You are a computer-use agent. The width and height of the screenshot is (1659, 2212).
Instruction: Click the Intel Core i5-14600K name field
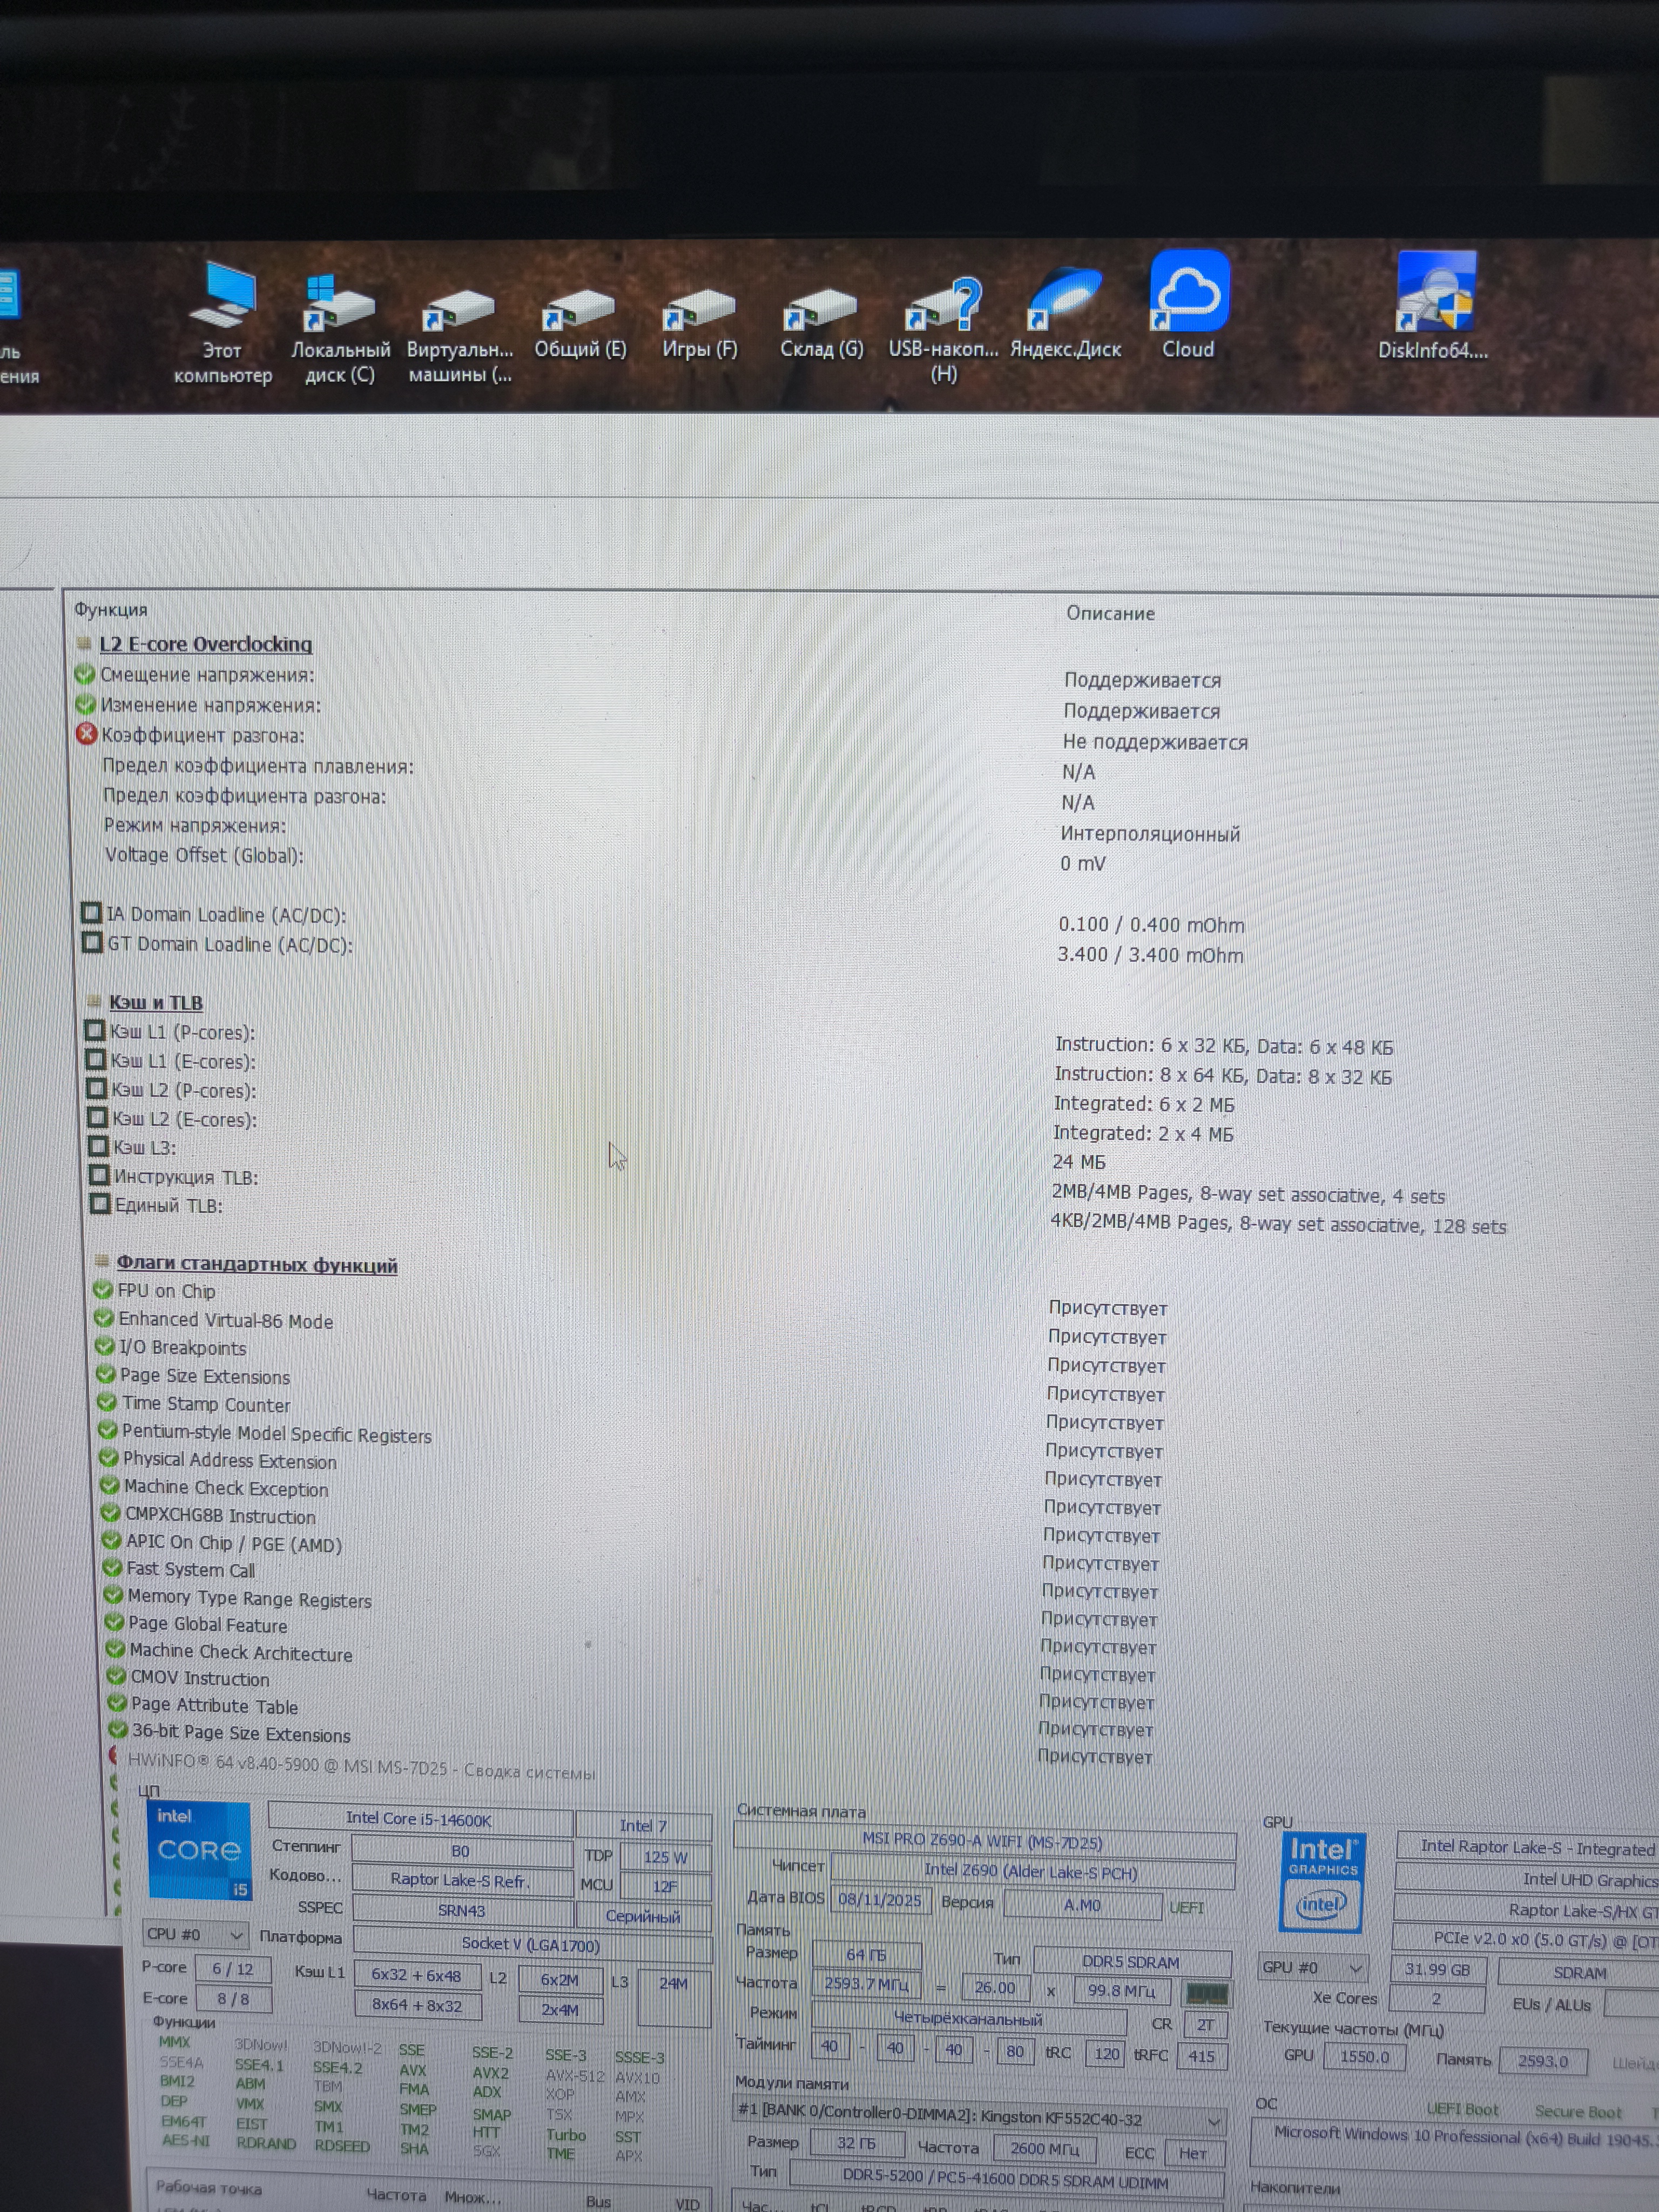(419, 1820)
